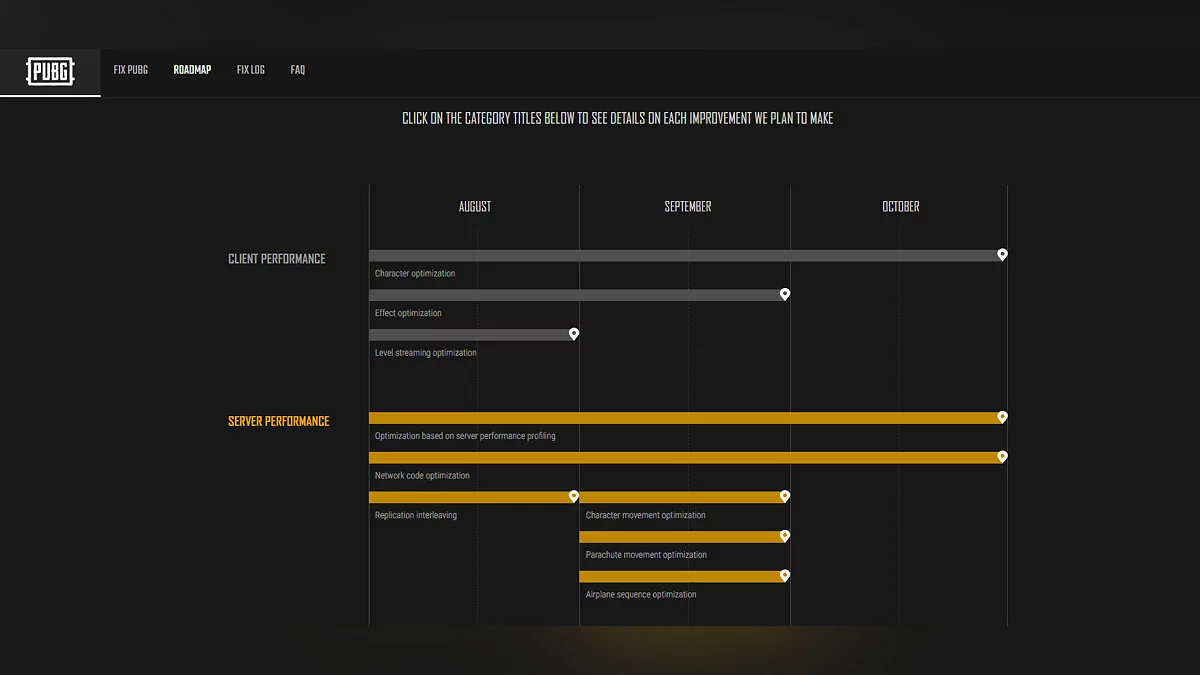Click the gray Character optimization bar
Screen dimensions: 1200x675
click(685, 256)
